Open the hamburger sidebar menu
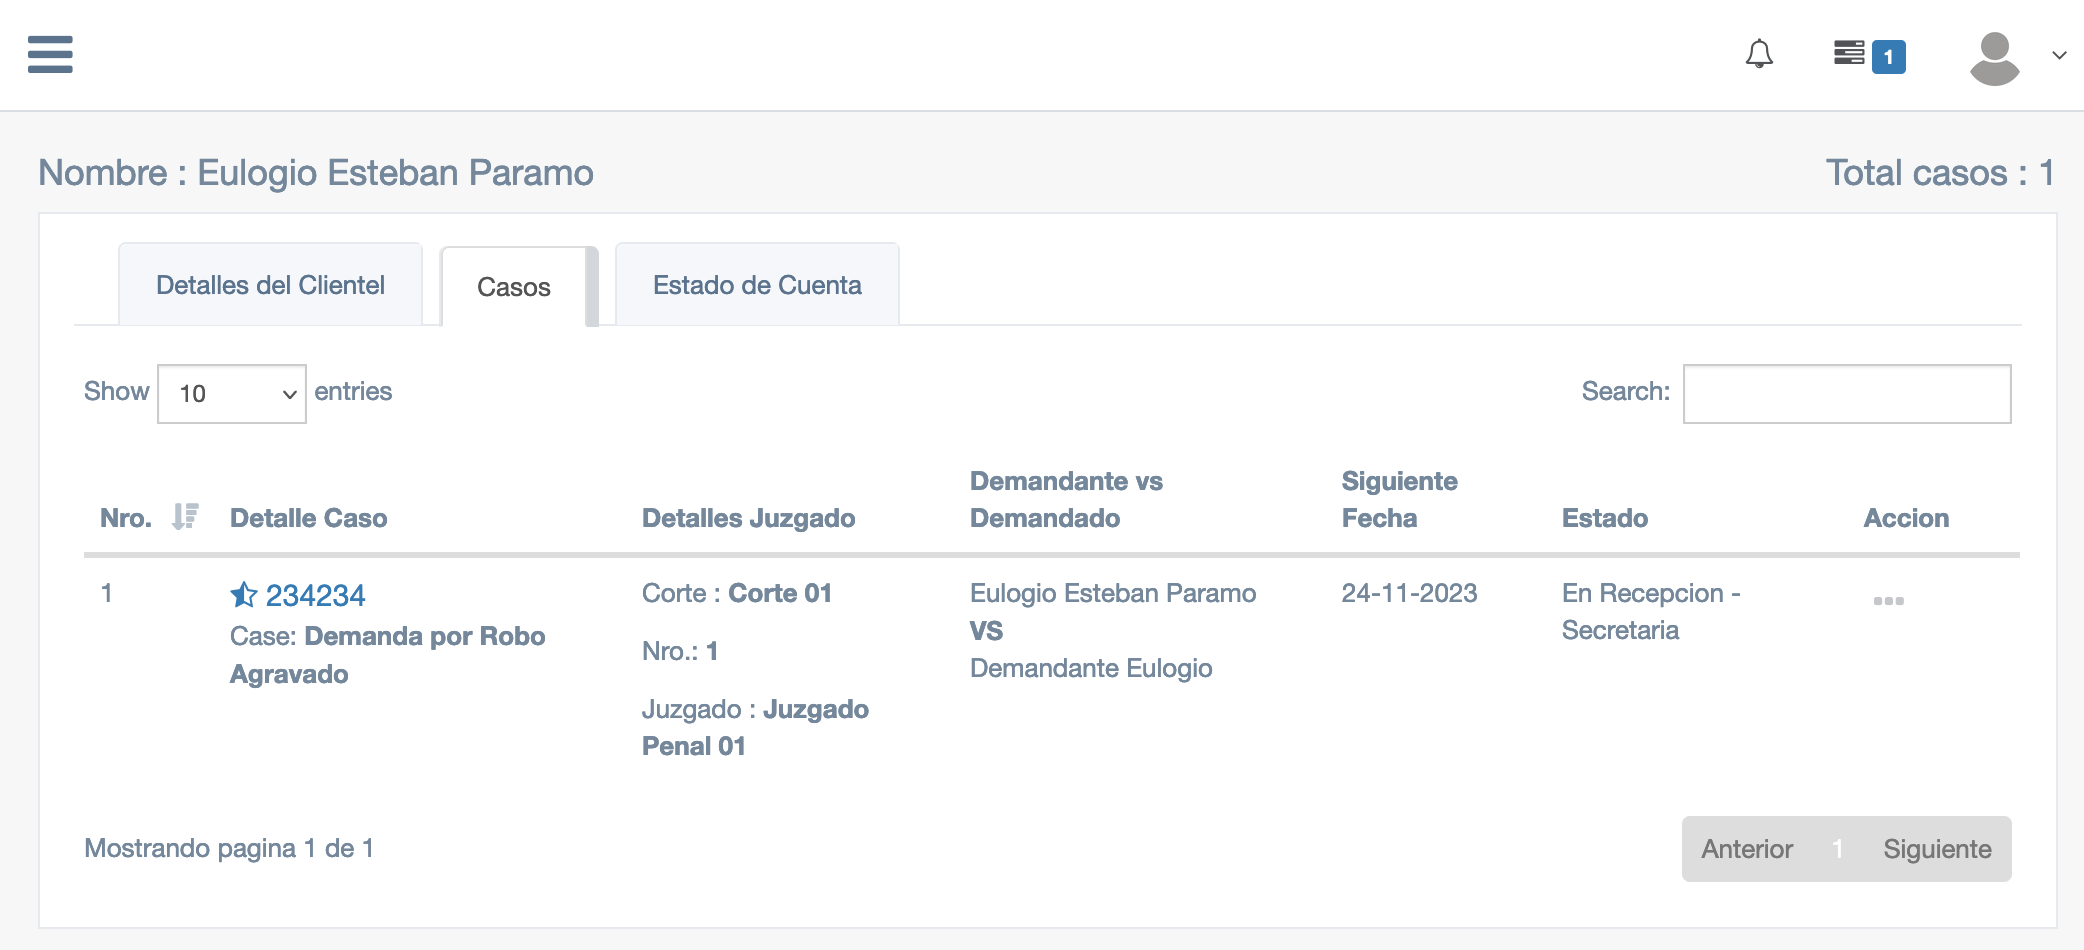The image size is (2084, 950). coord(50,54)
